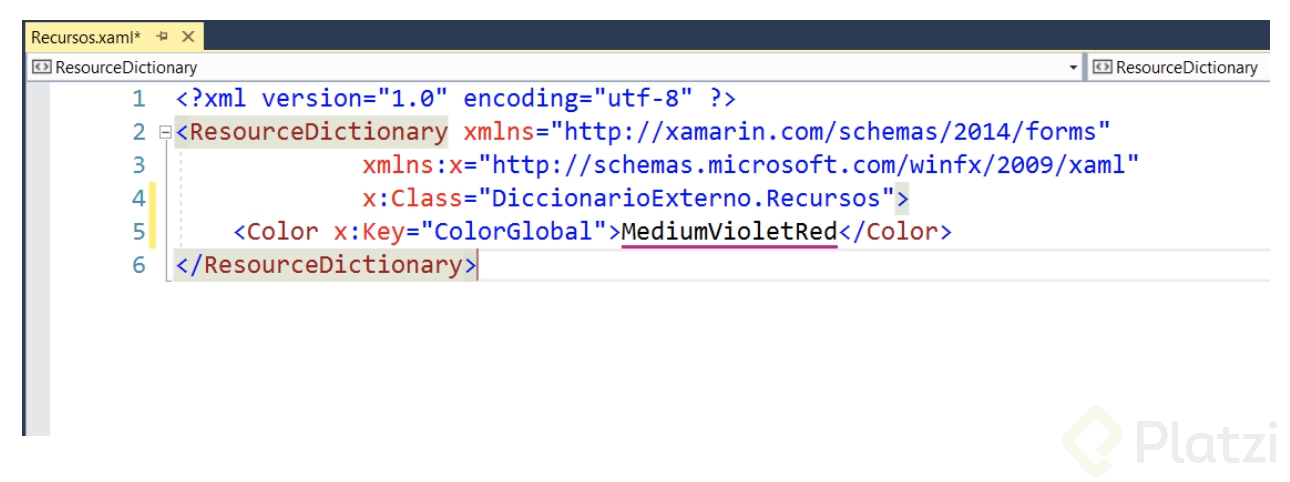
Task: Open the right ResourceDictionary member dropdown
Action: tap(1179, 67)
